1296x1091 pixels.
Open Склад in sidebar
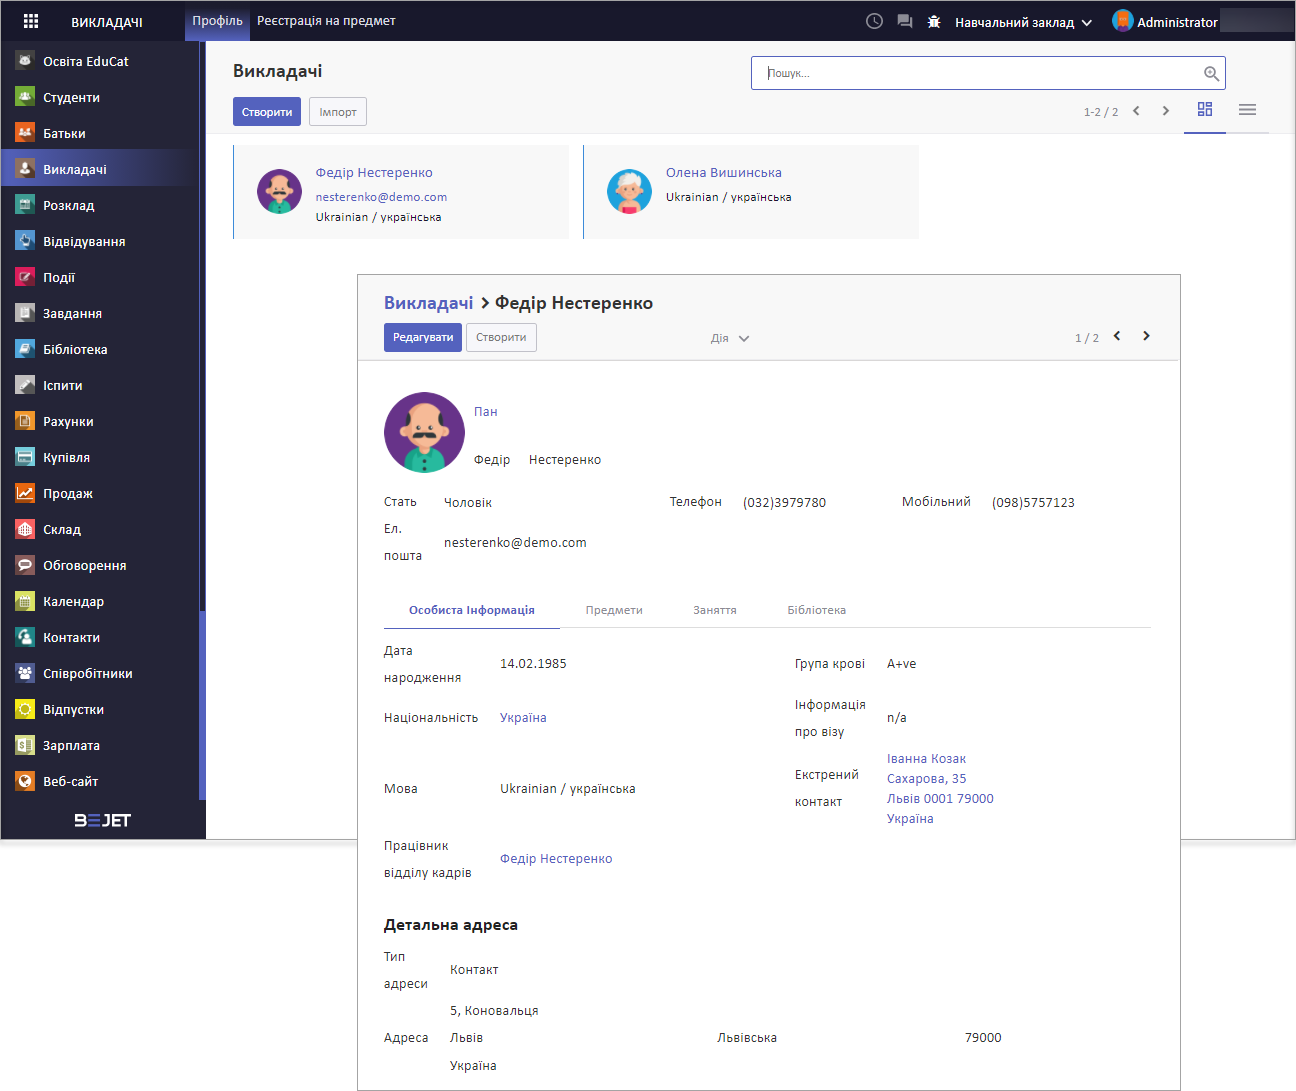click(x=100, y=529)
